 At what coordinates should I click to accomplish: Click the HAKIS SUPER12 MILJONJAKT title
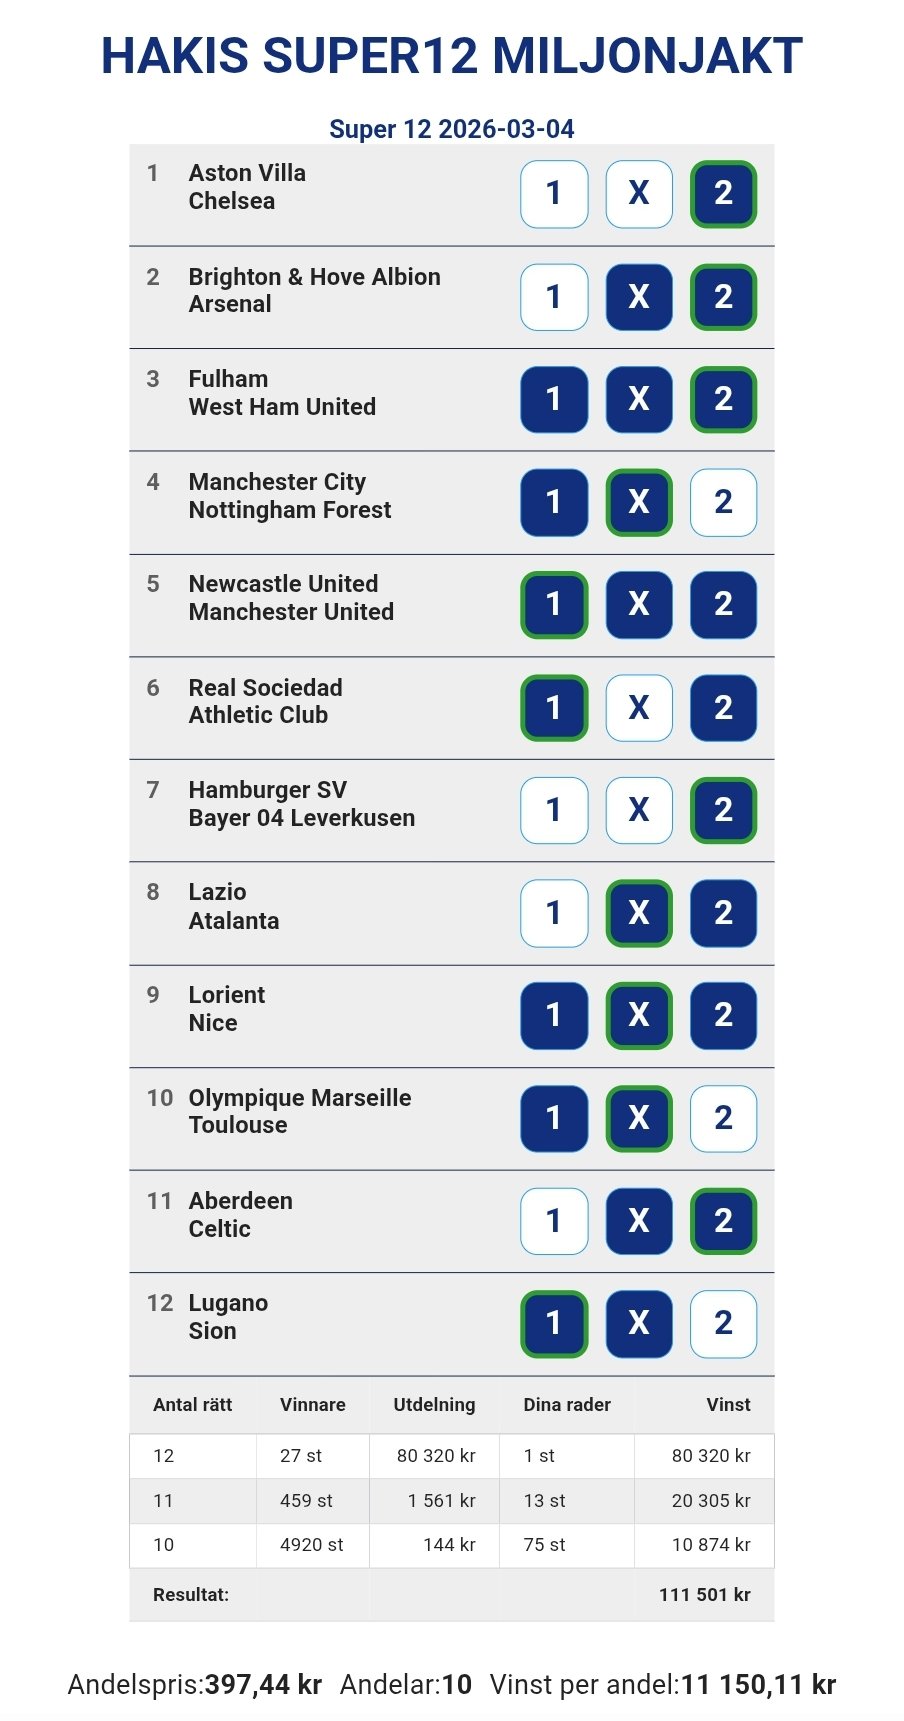point(452,56)
